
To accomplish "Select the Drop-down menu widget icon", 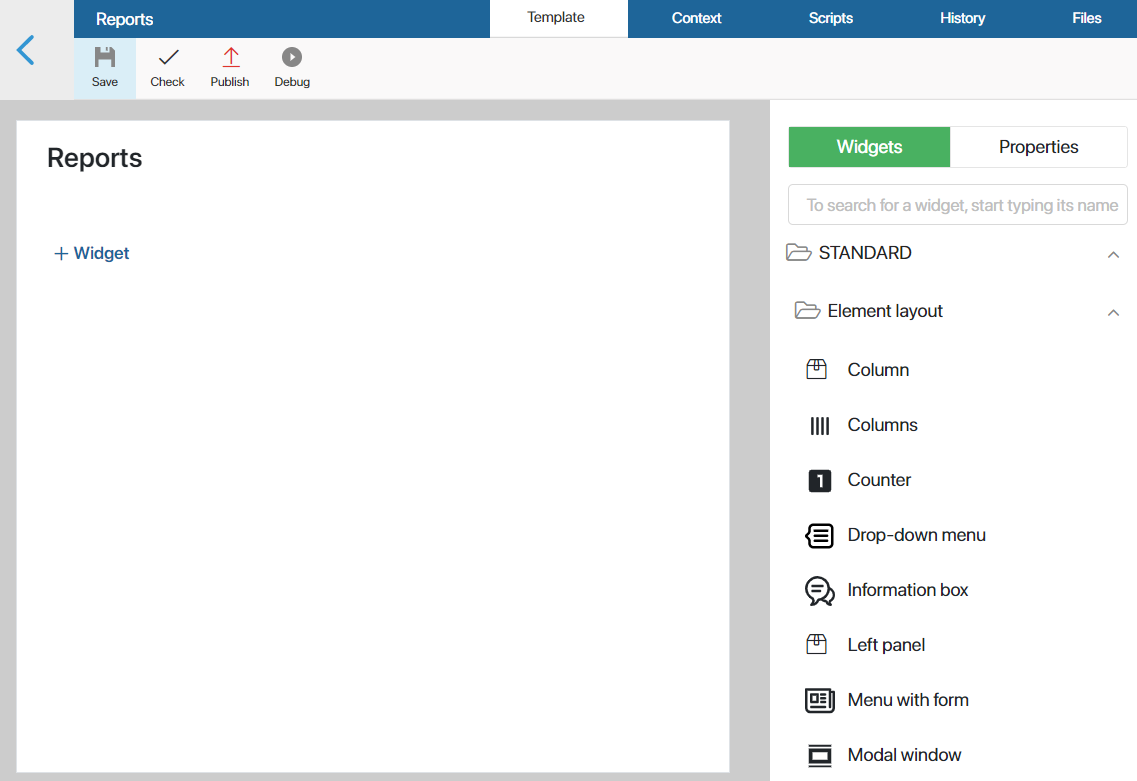I will pos(819,536).
